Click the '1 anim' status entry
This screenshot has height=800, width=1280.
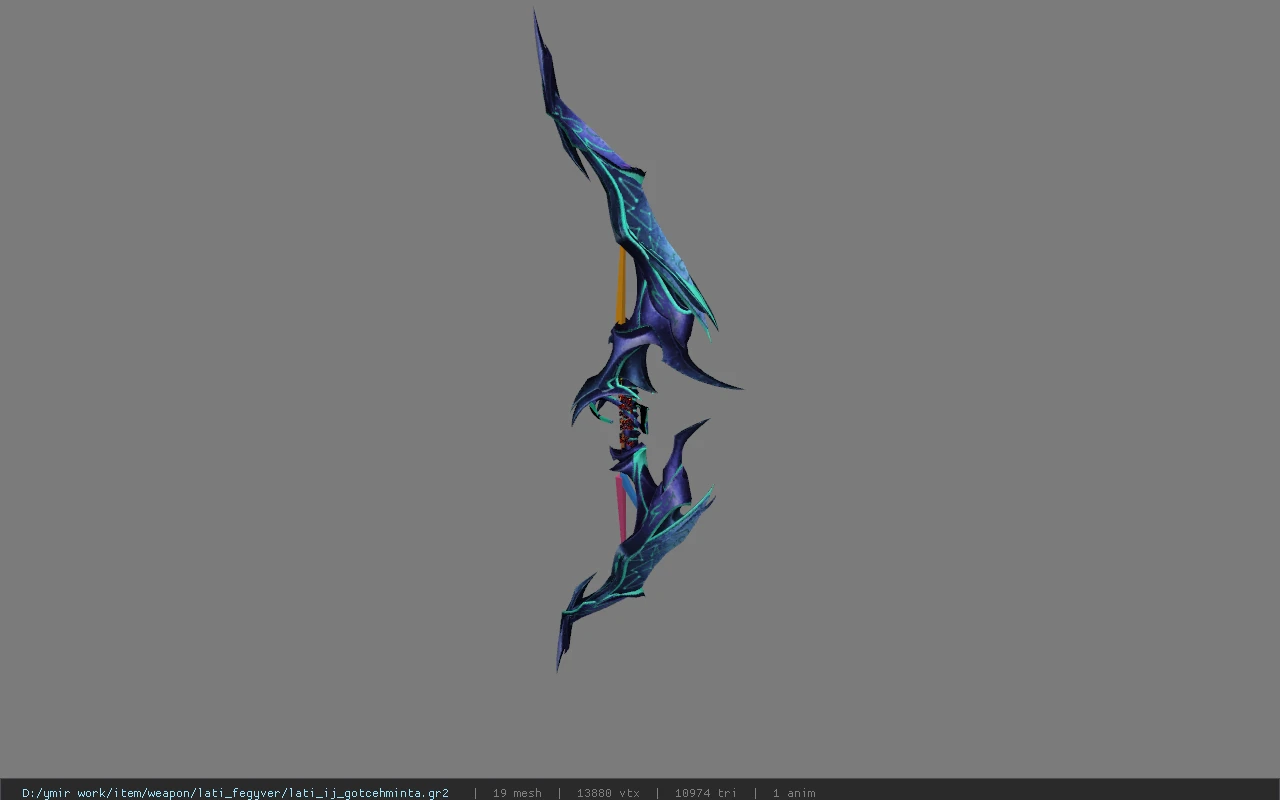coord(794,793)
